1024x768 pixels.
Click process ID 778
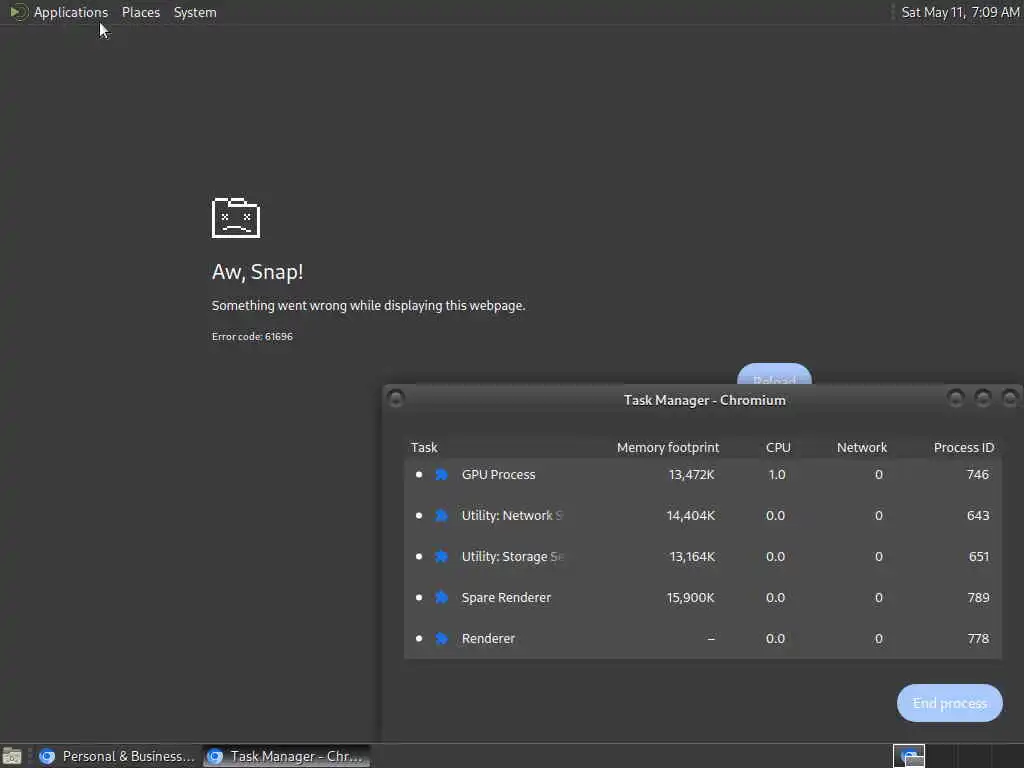(978, 639)
